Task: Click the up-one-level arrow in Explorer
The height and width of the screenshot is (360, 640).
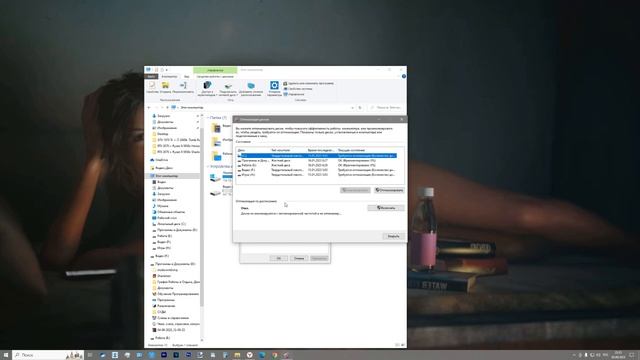Action: click(167, 107)
